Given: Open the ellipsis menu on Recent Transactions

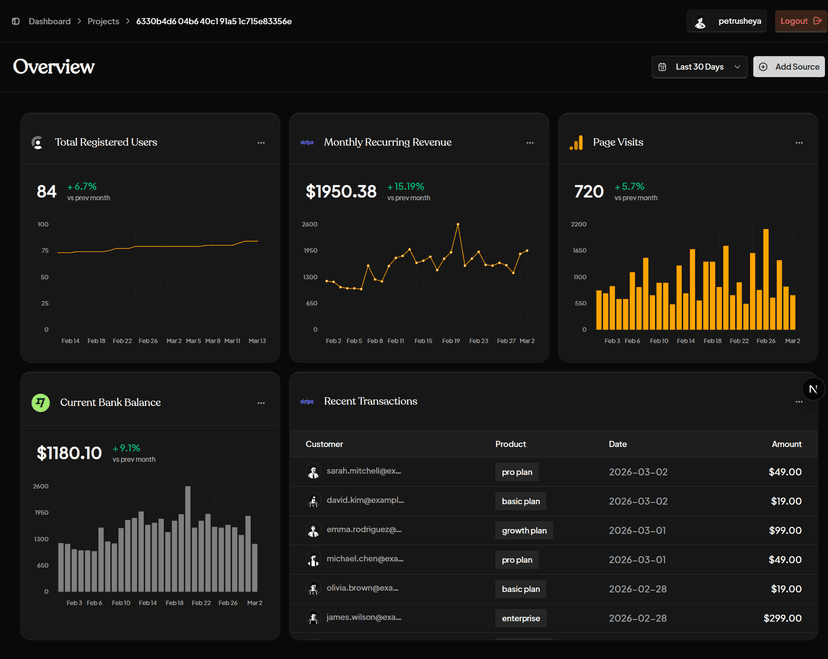Looking at the screenshot, I should pyautogui.click(x=799, y=401).
